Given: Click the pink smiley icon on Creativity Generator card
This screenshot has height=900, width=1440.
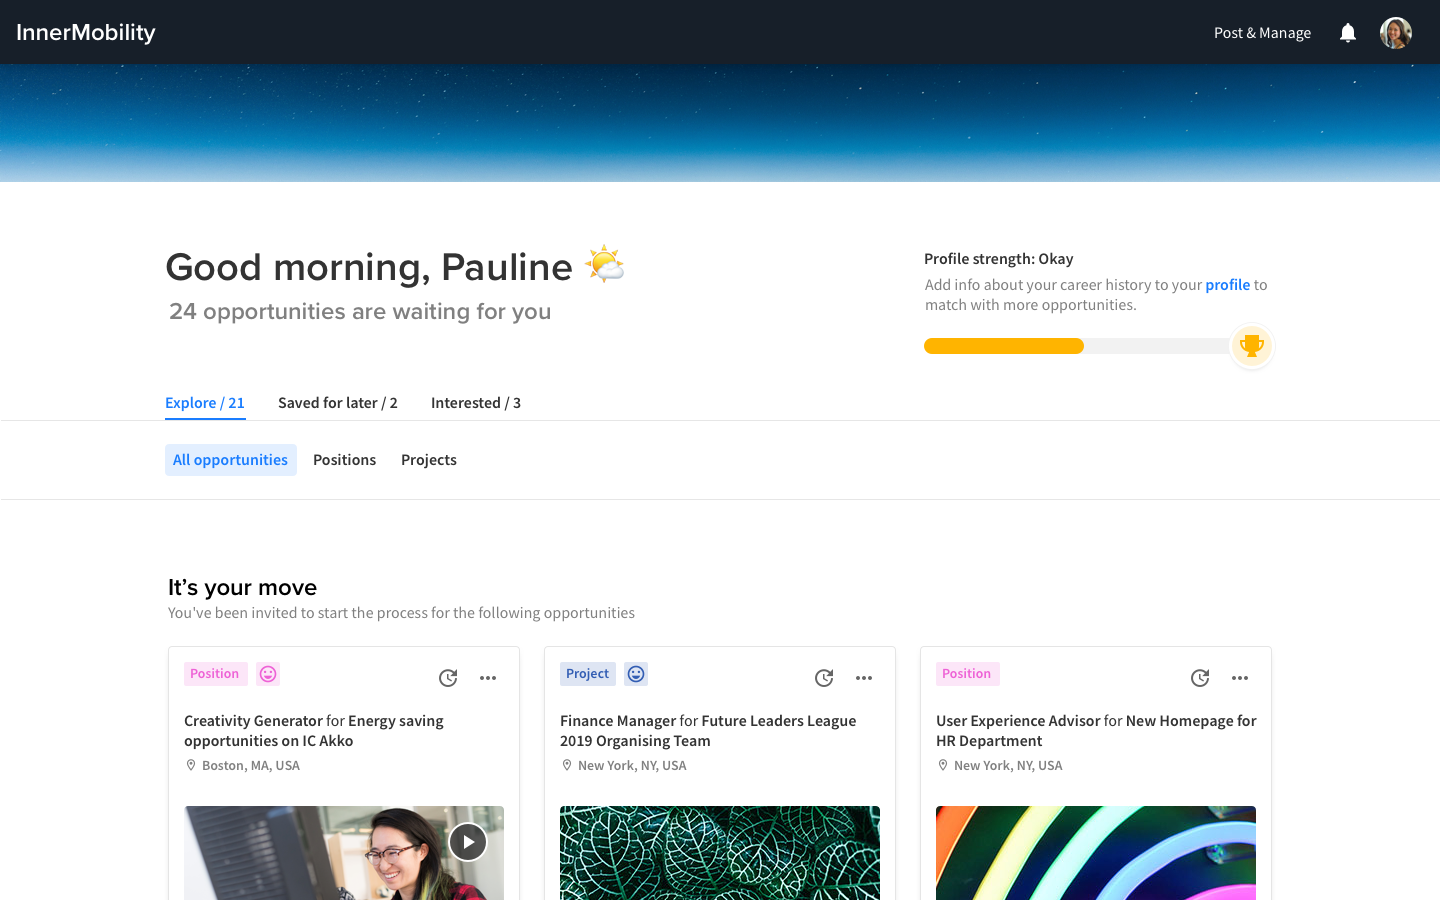Looking at the screenshot, I should 268,674.
